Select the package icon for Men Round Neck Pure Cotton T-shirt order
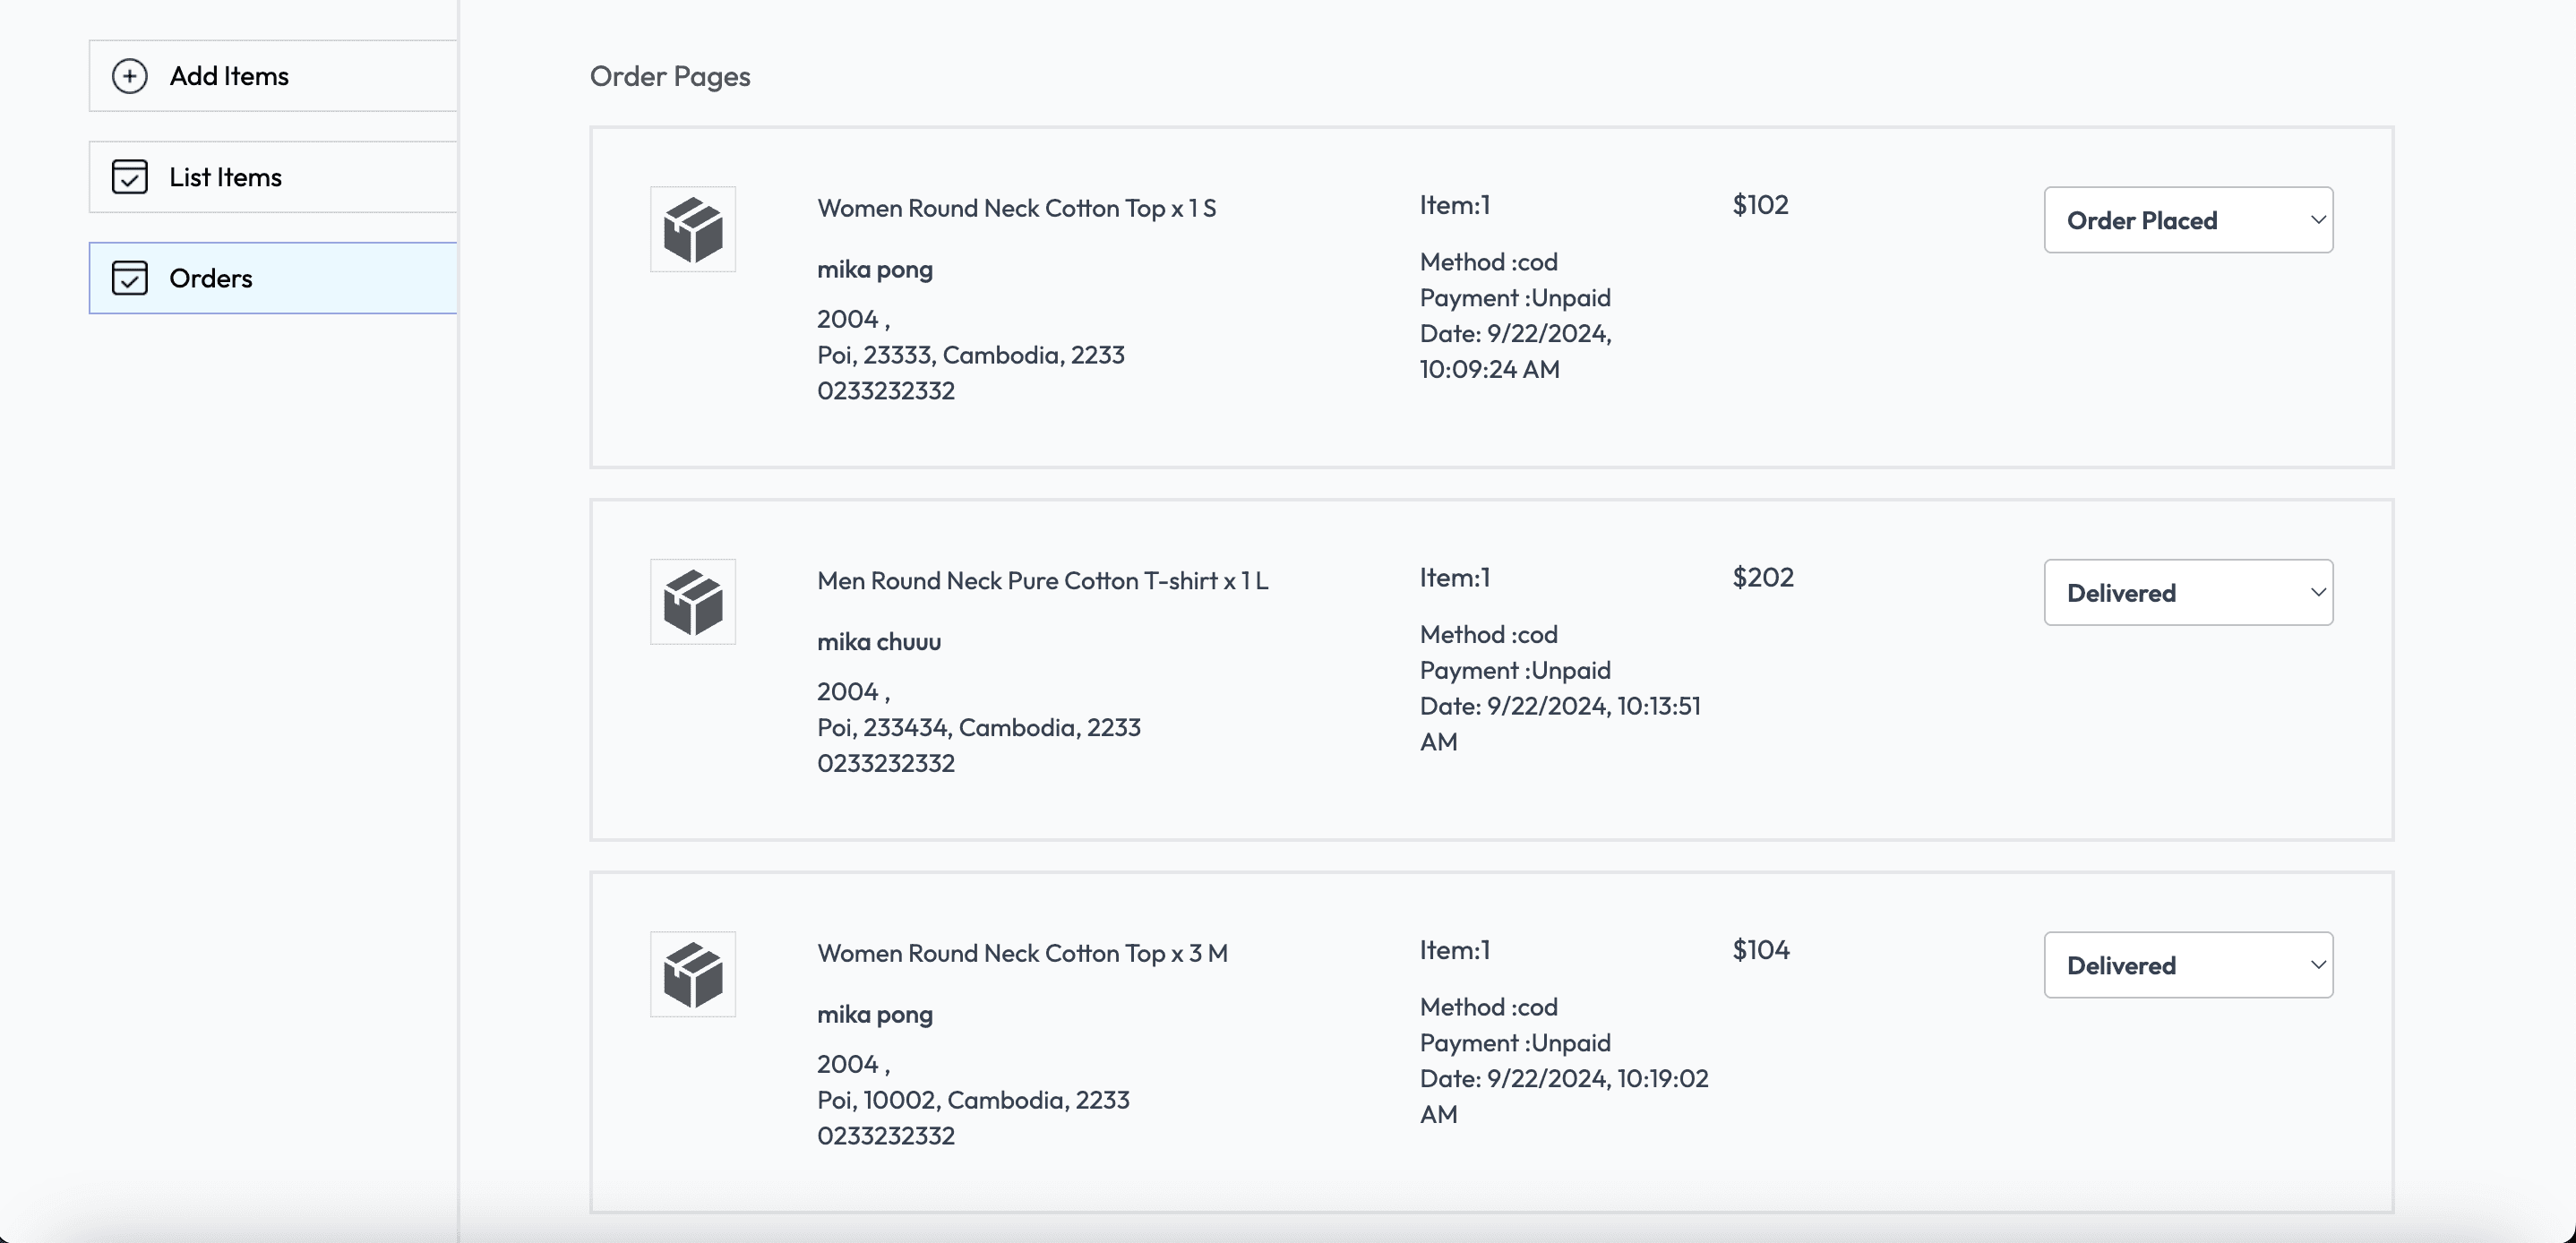 (692, 601)
